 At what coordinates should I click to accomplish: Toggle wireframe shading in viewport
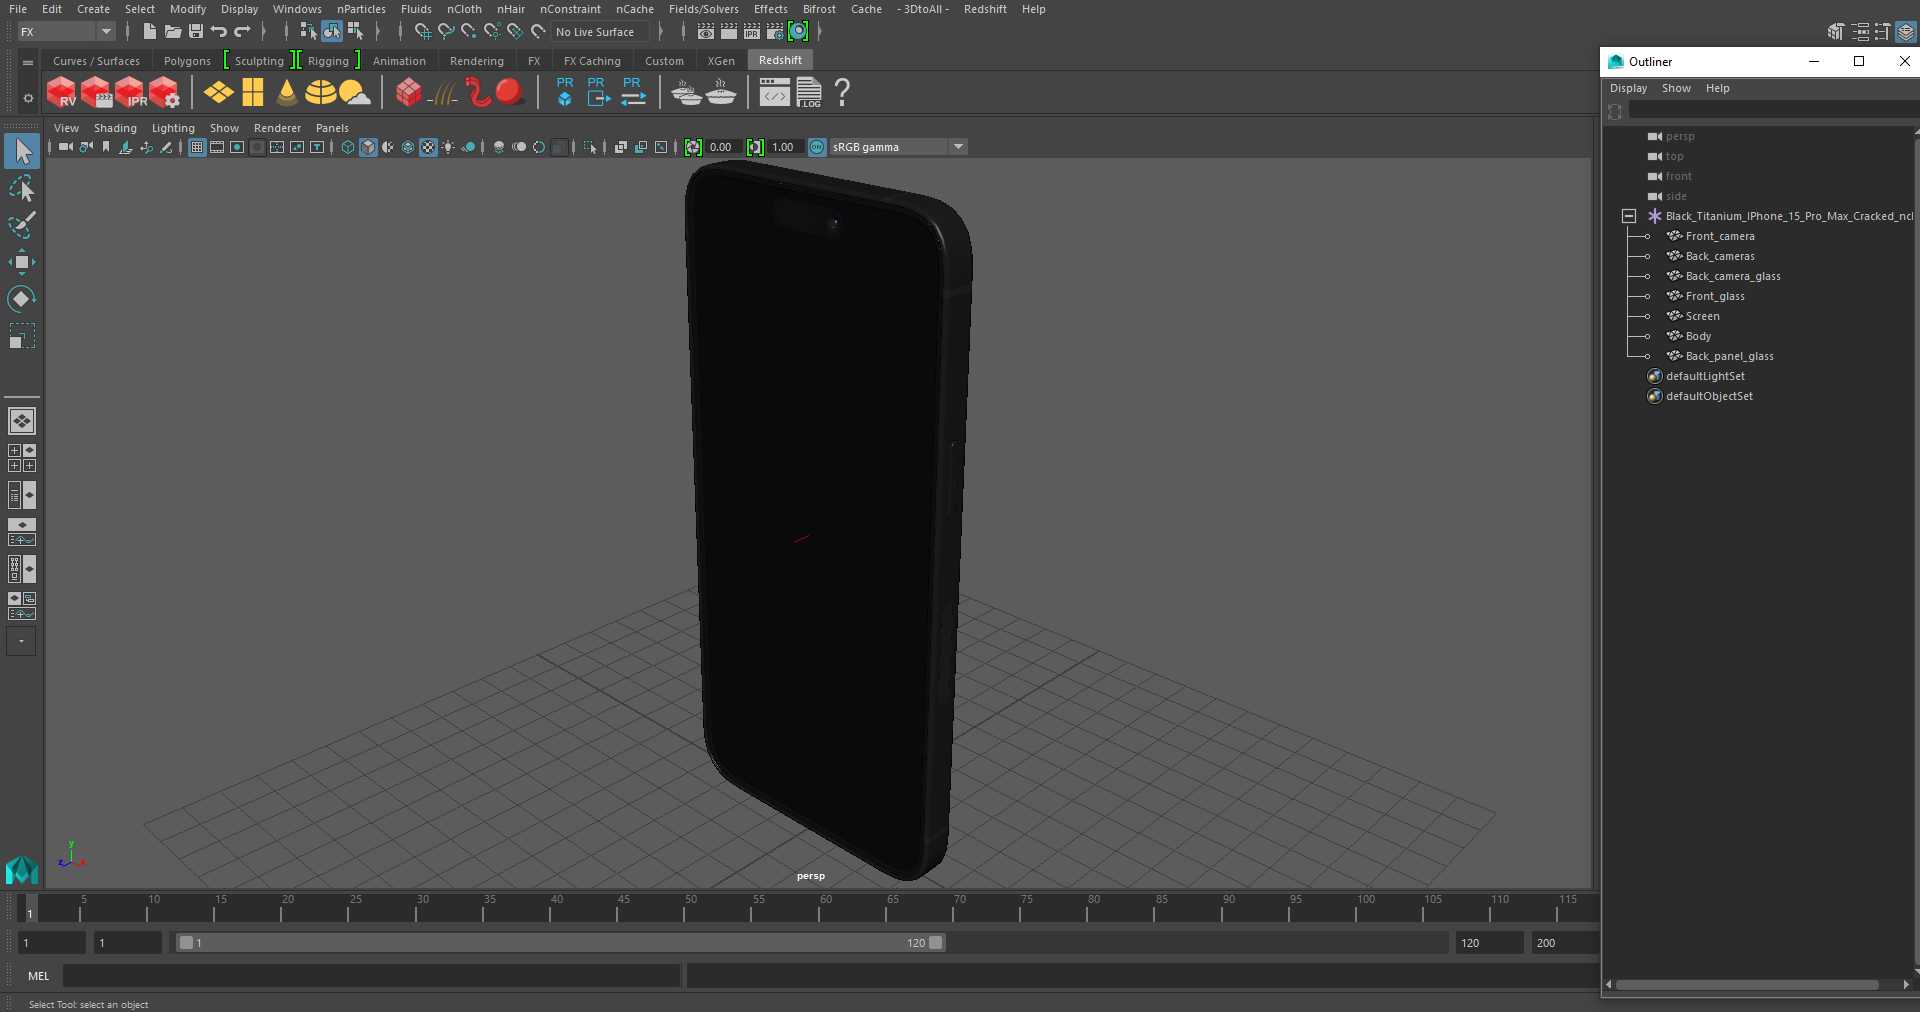click(348, 147)
